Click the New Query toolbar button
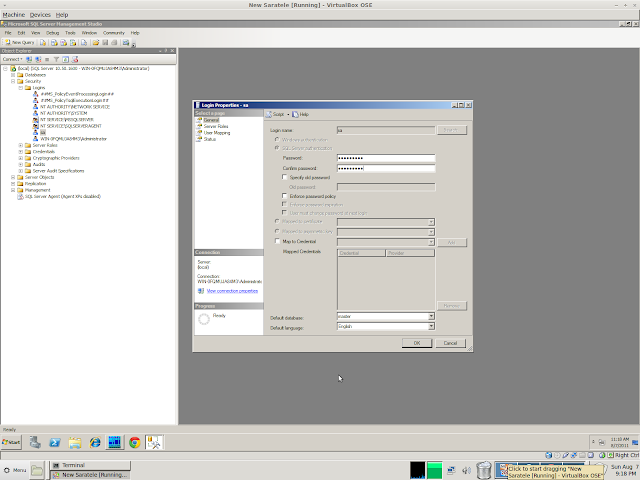The height and width of the screenshot is (480, 640). 20,42
